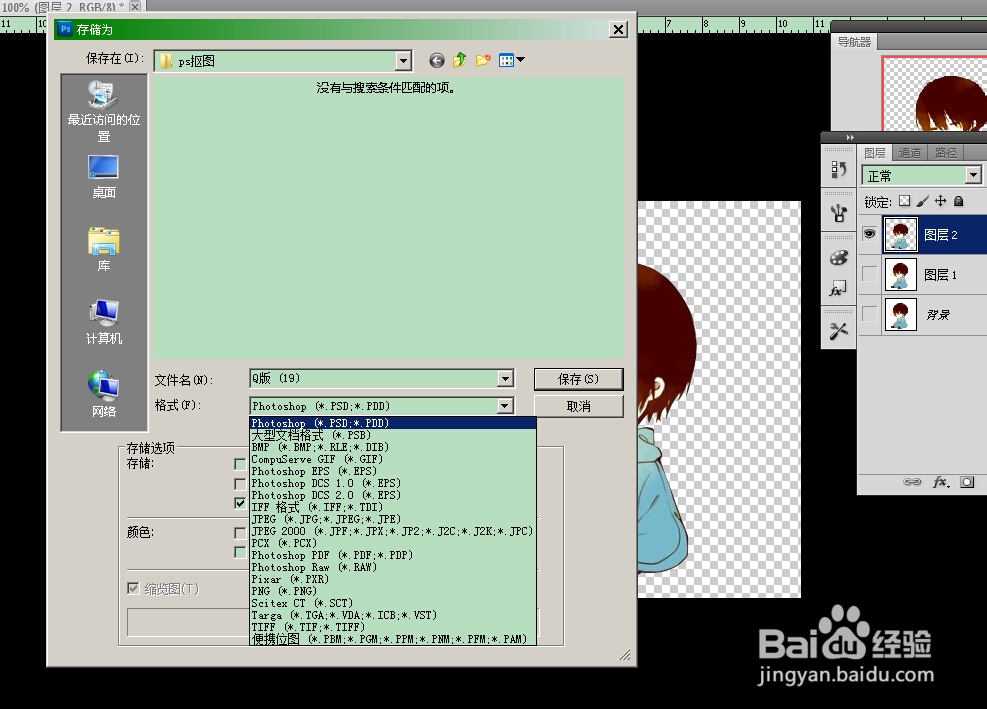Toggle 缩览图(T) thumbnail checkbox
This screenshot has width=987, height=709.
point(133,588)
